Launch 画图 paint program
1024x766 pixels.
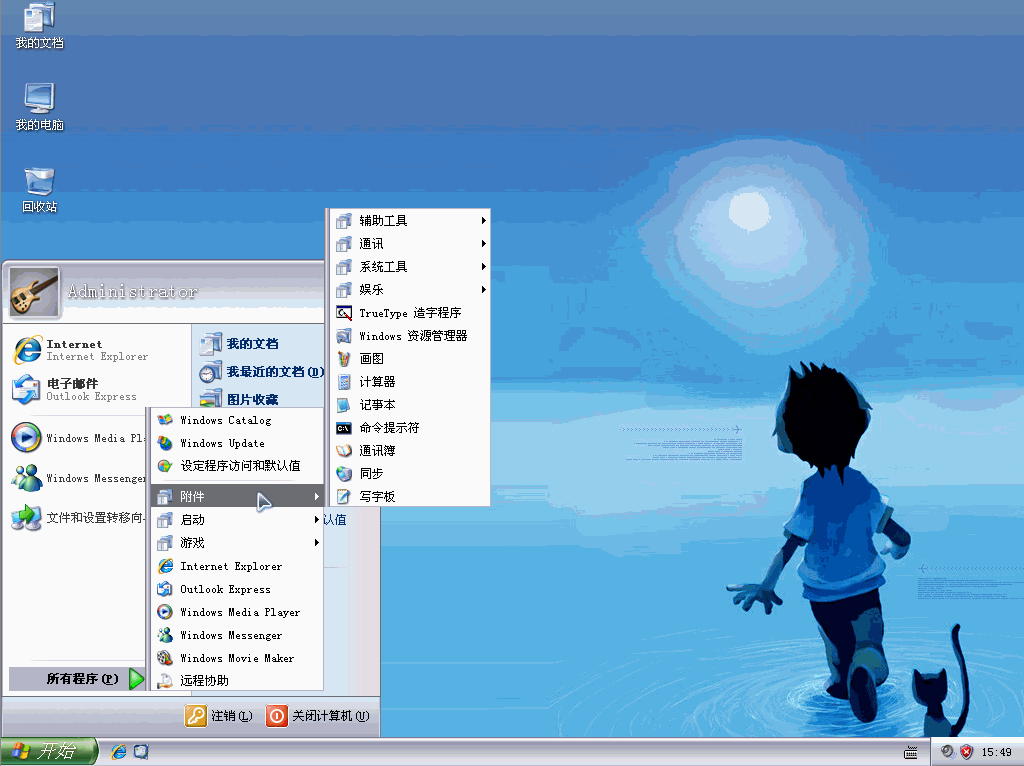[x=410, y=359]
